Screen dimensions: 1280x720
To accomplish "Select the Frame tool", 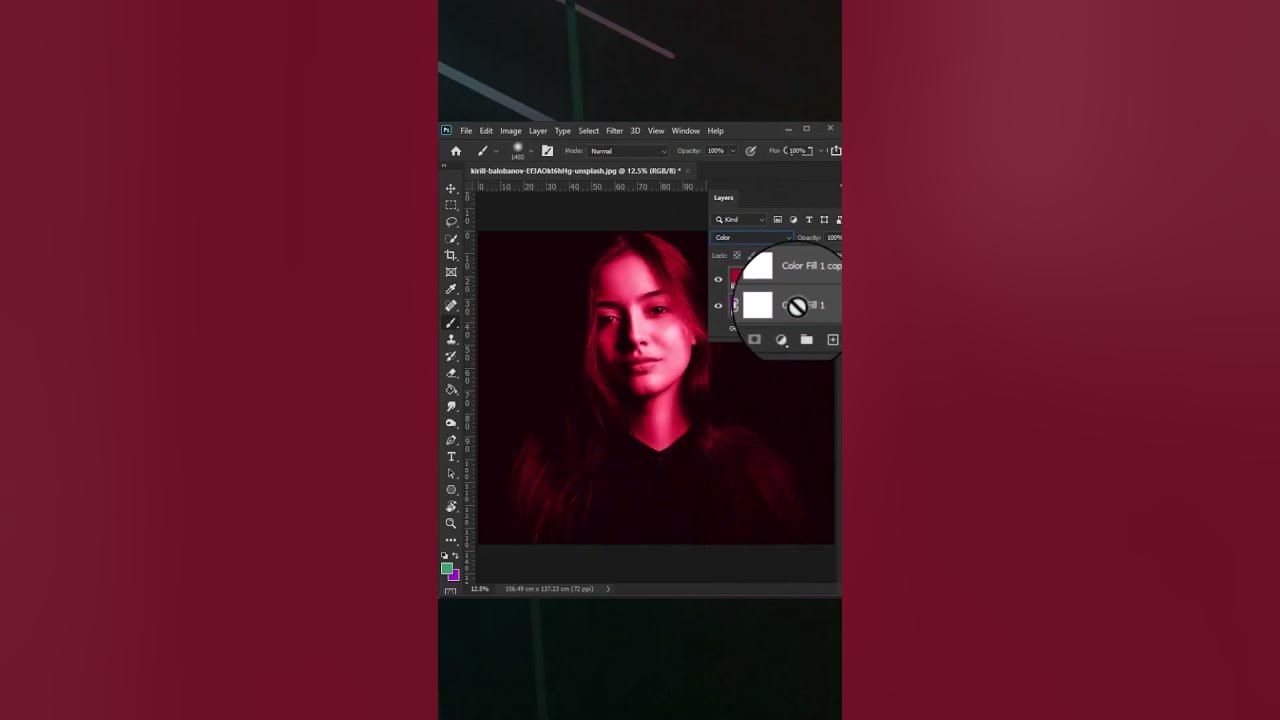I will coord(451,272).
